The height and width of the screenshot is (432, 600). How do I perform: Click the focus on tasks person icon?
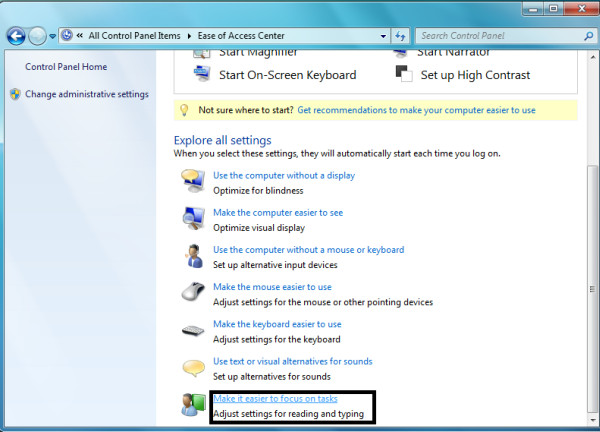(194, 404)
